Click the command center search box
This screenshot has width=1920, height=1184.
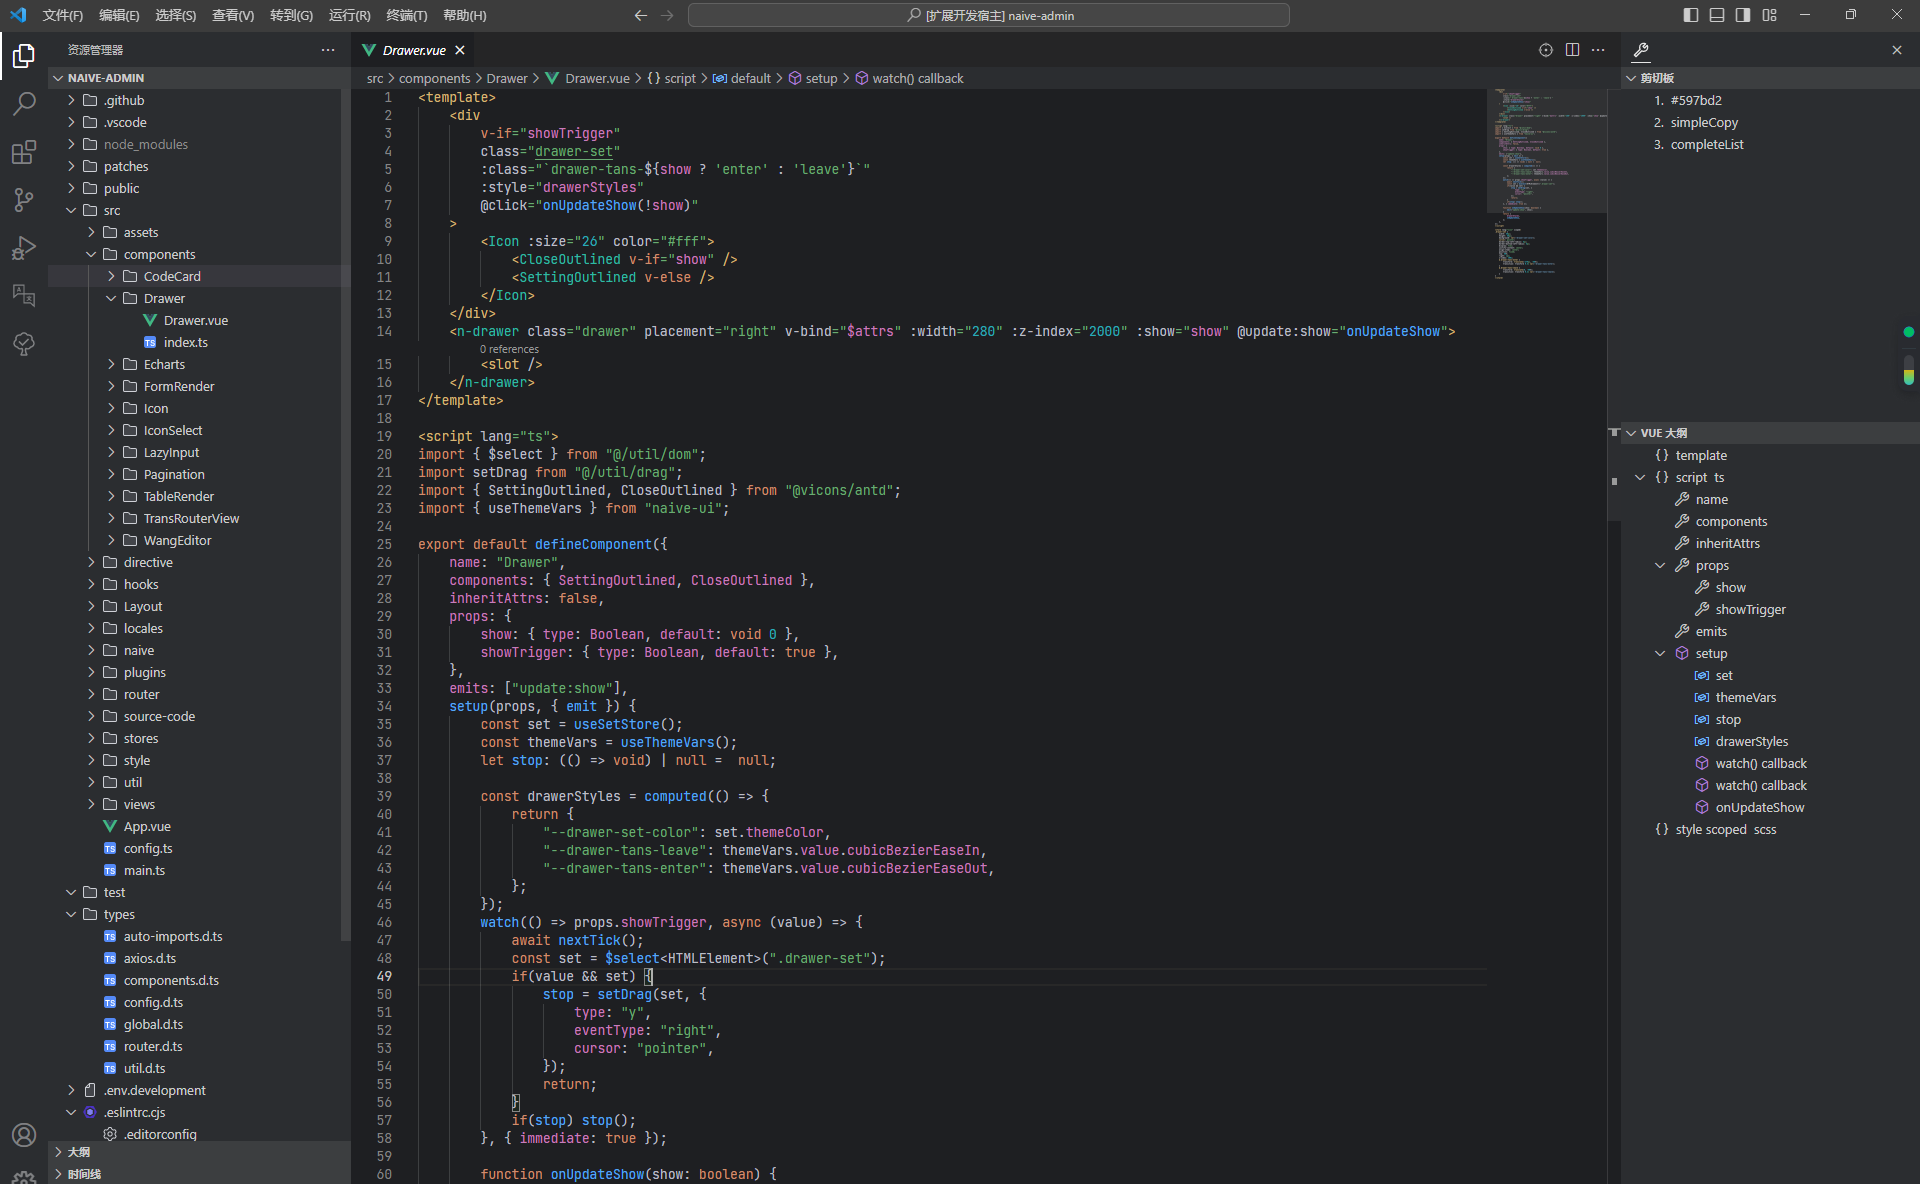click(x=988, y=15)
